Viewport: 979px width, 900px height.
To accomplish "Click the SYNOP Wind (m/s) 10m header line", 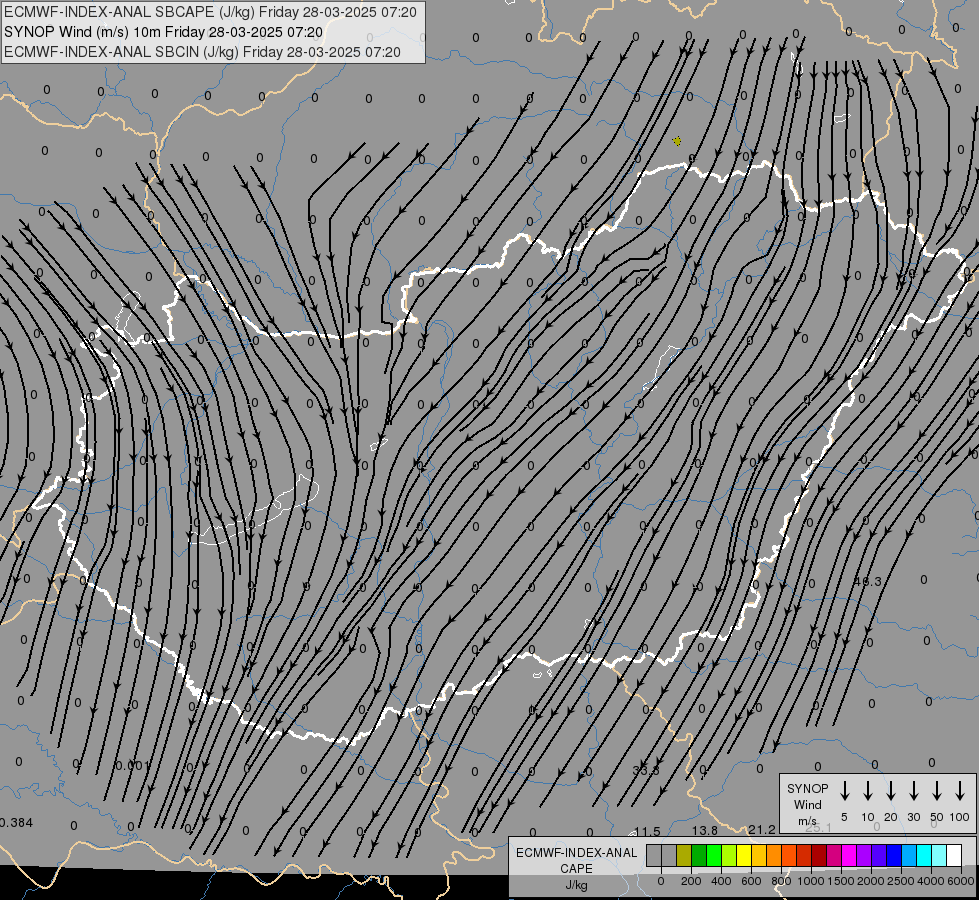I will click(x=163, y=32).
